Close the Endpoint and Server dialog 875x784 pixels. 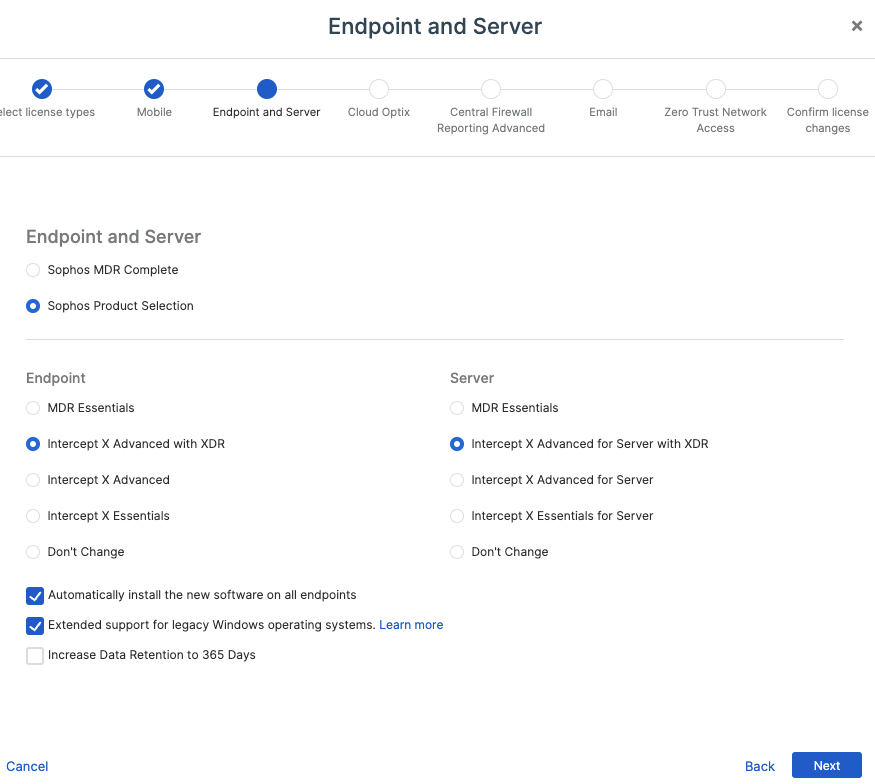coord(857,26)
